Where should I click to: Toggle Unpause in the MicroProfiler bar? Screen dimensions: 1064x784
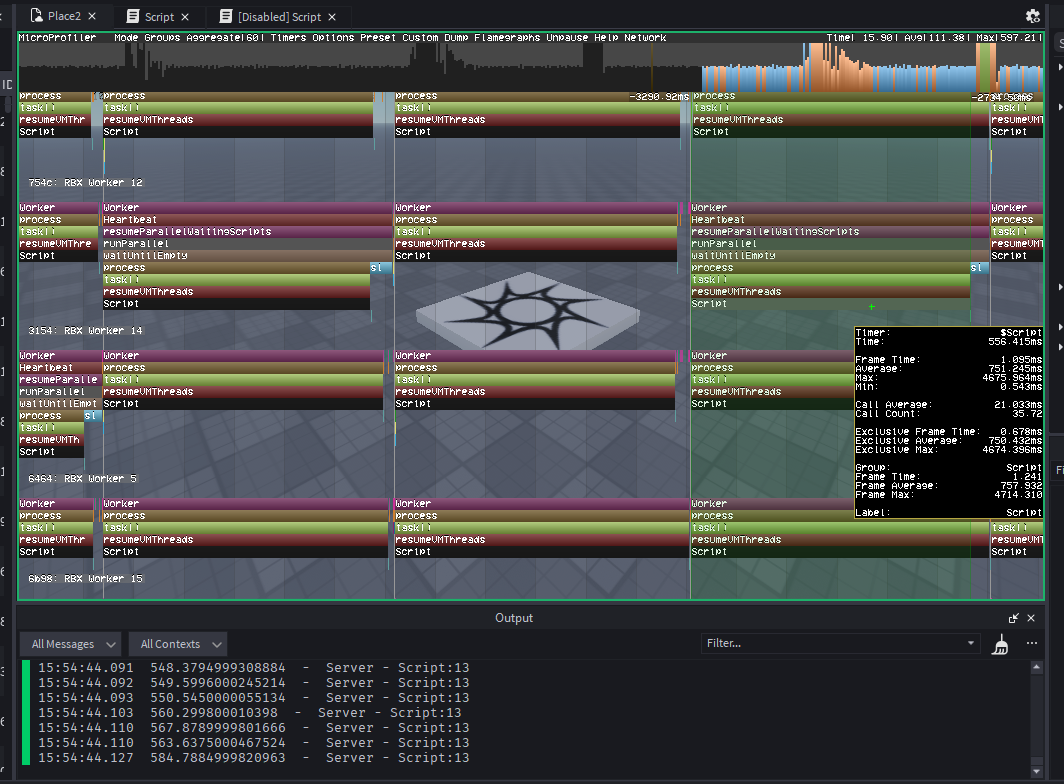click(x=567, y=37)
